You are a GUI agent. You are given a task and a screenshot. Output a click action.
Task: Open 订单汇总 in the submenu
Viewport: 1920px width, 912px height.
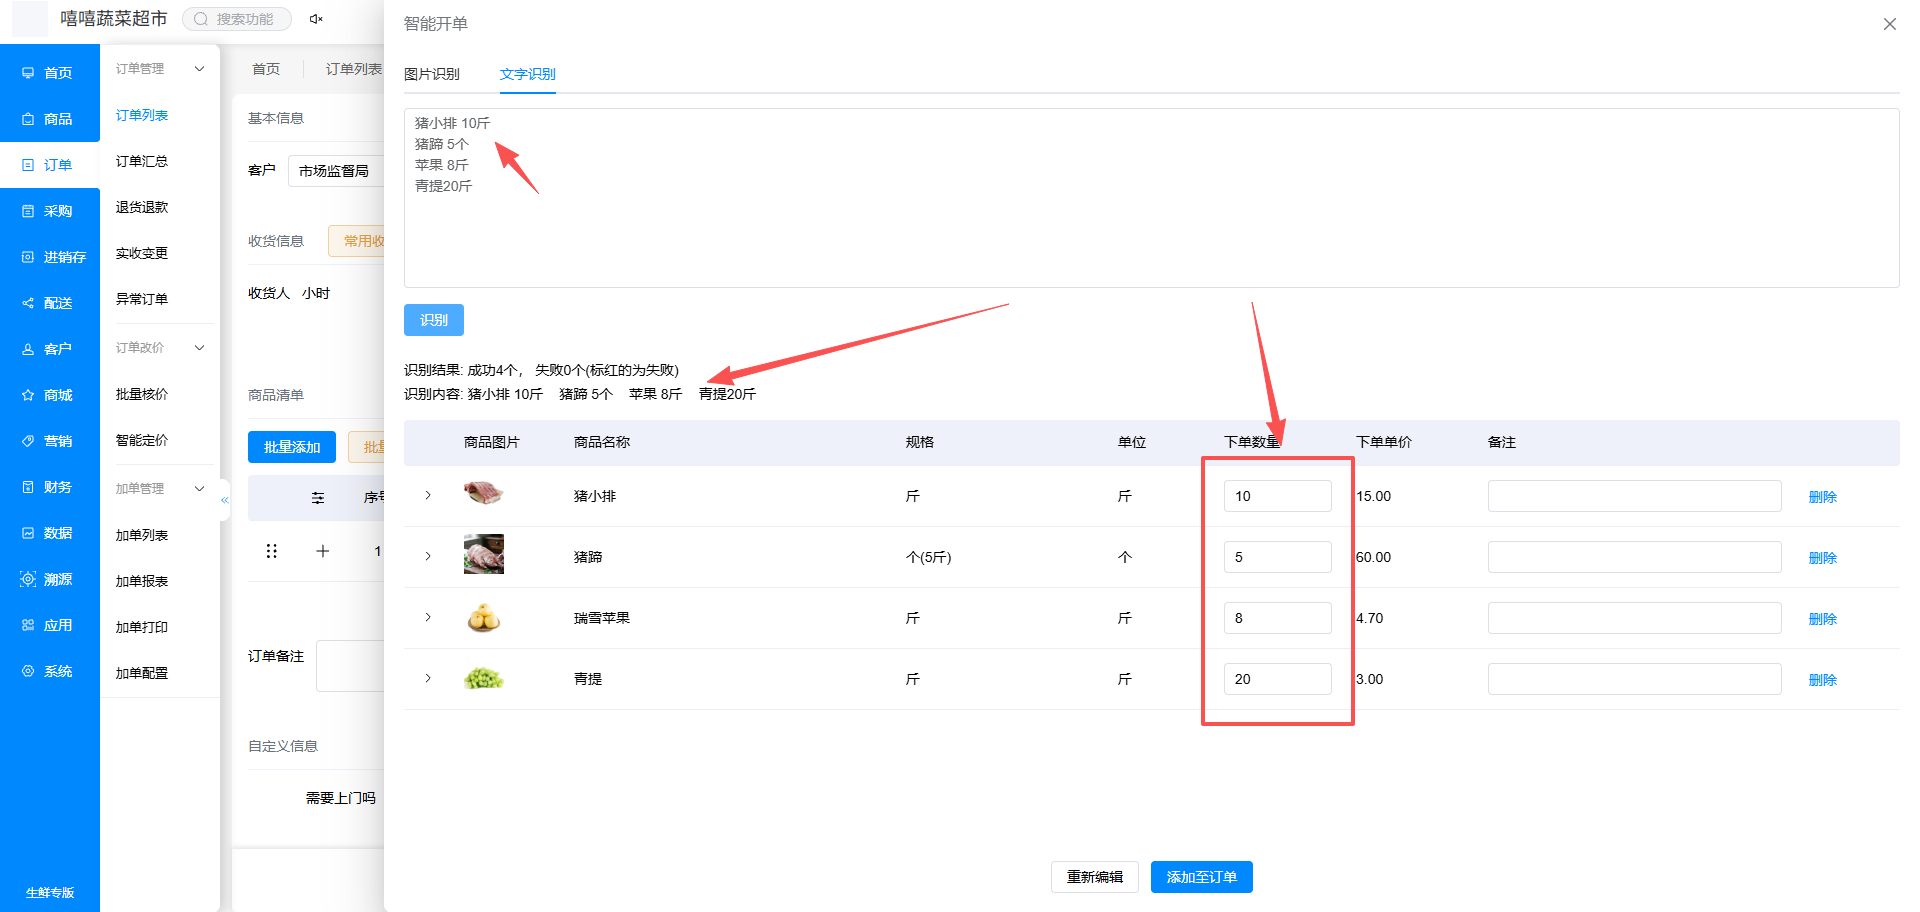[x=142, y=161]
